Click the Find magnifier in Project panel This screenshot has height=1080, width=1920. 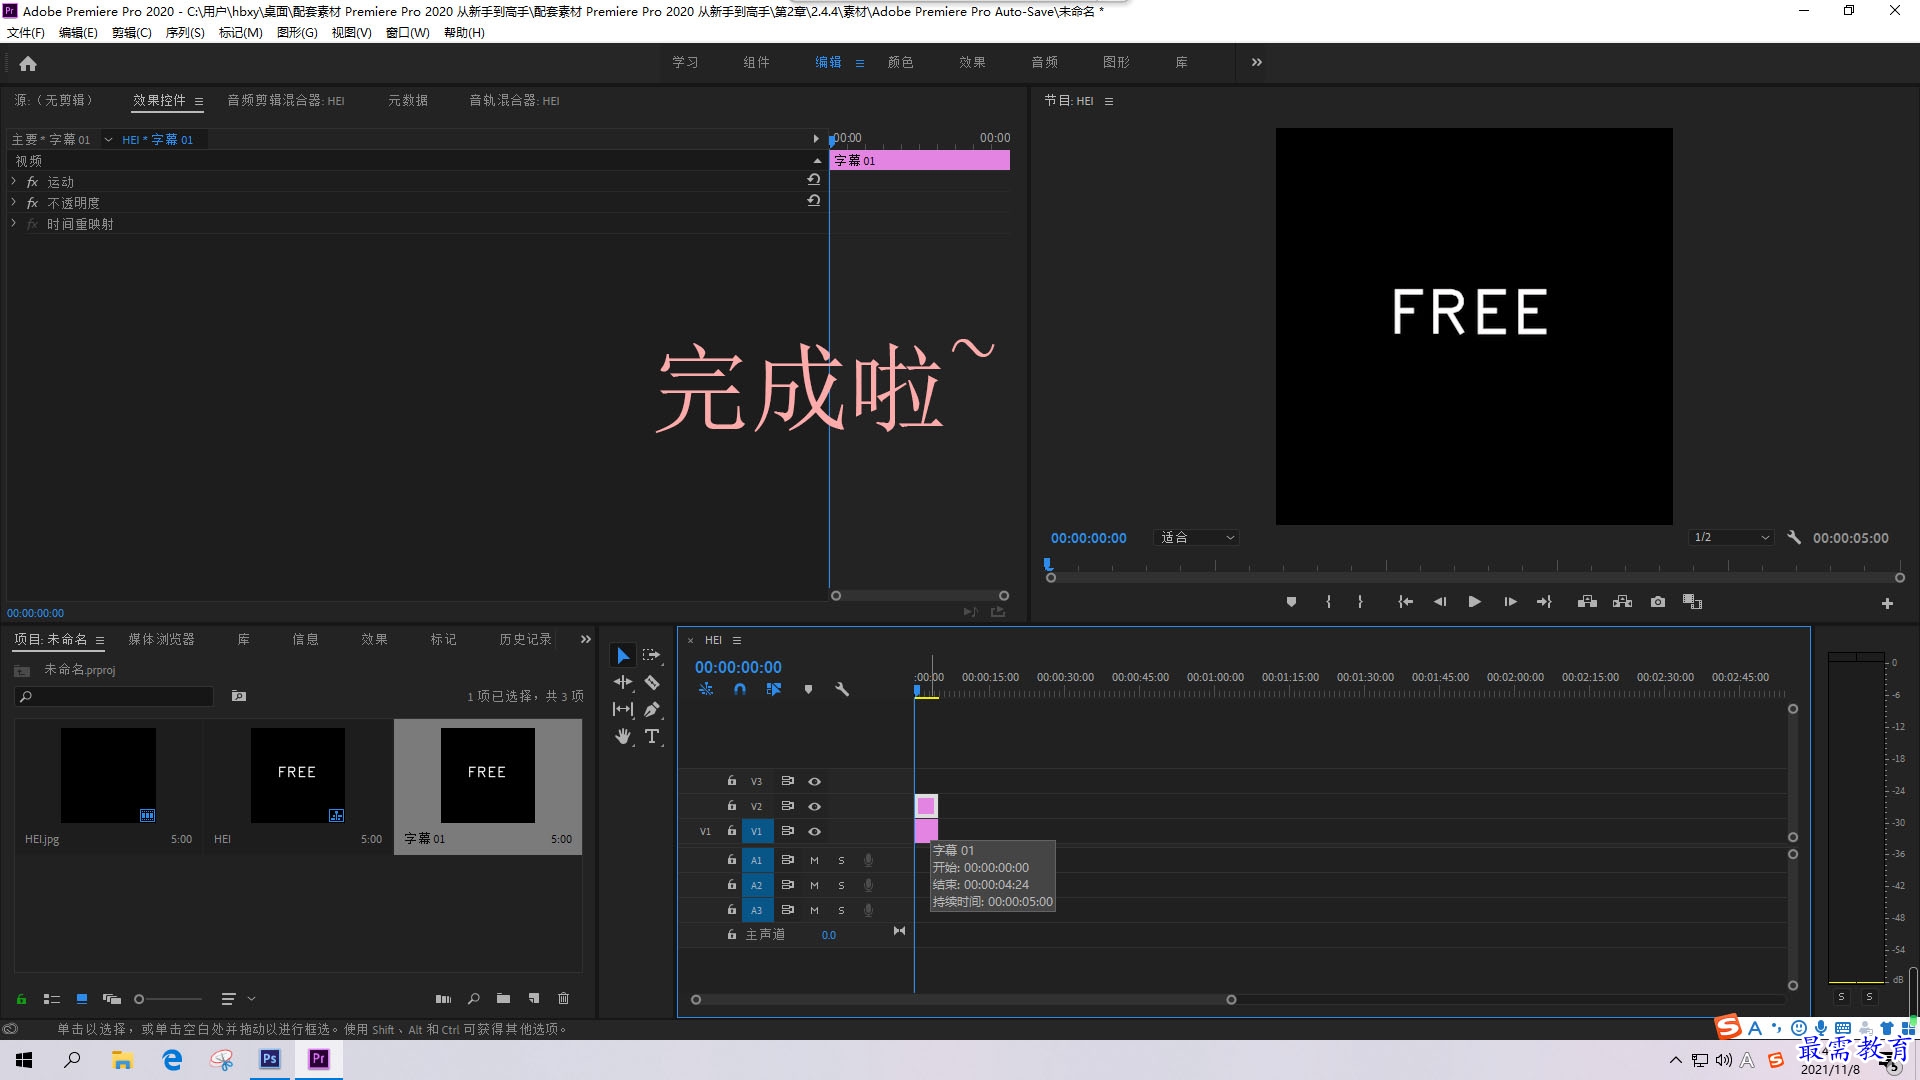point(473,998)
